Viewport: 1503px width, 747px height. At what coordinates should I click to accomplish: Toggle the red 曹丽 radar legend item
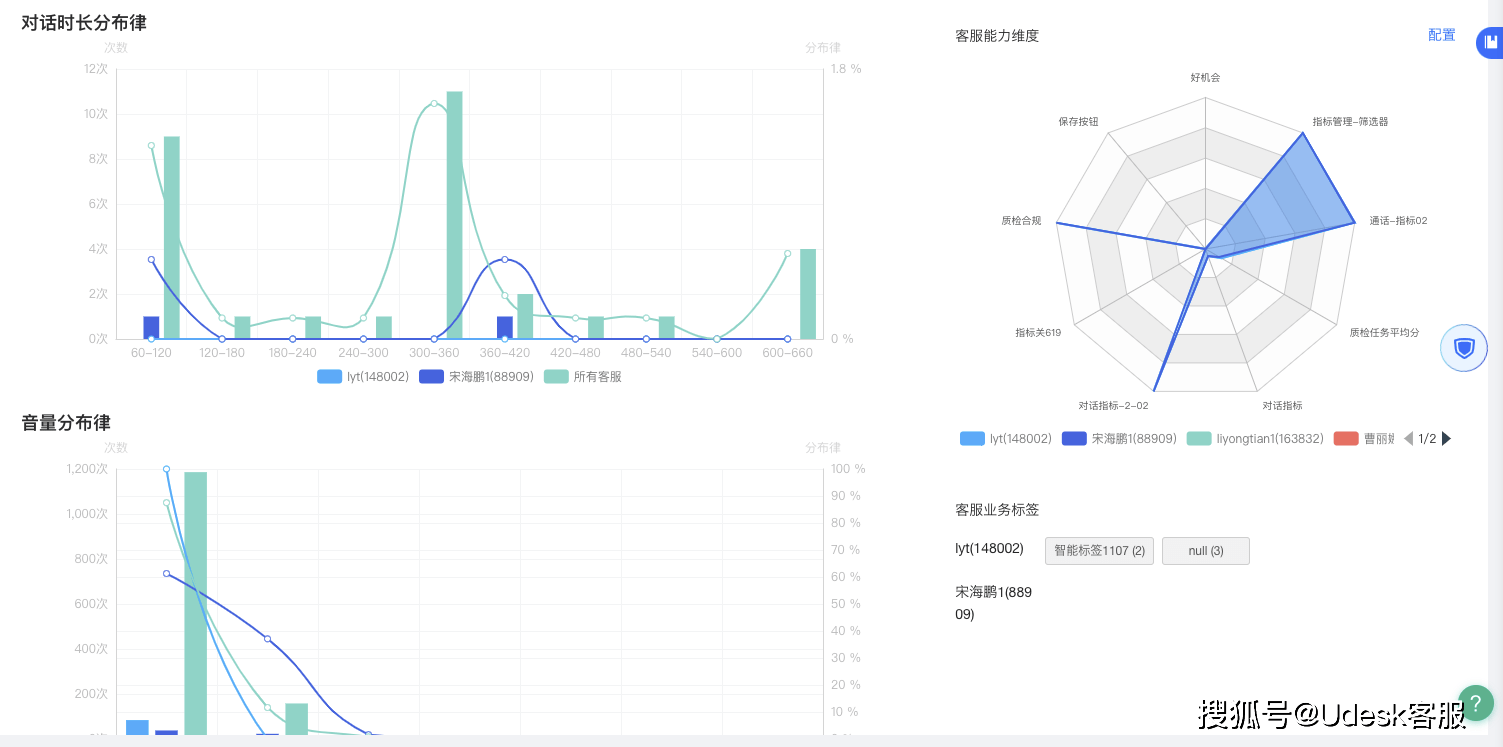(1364, 438)
